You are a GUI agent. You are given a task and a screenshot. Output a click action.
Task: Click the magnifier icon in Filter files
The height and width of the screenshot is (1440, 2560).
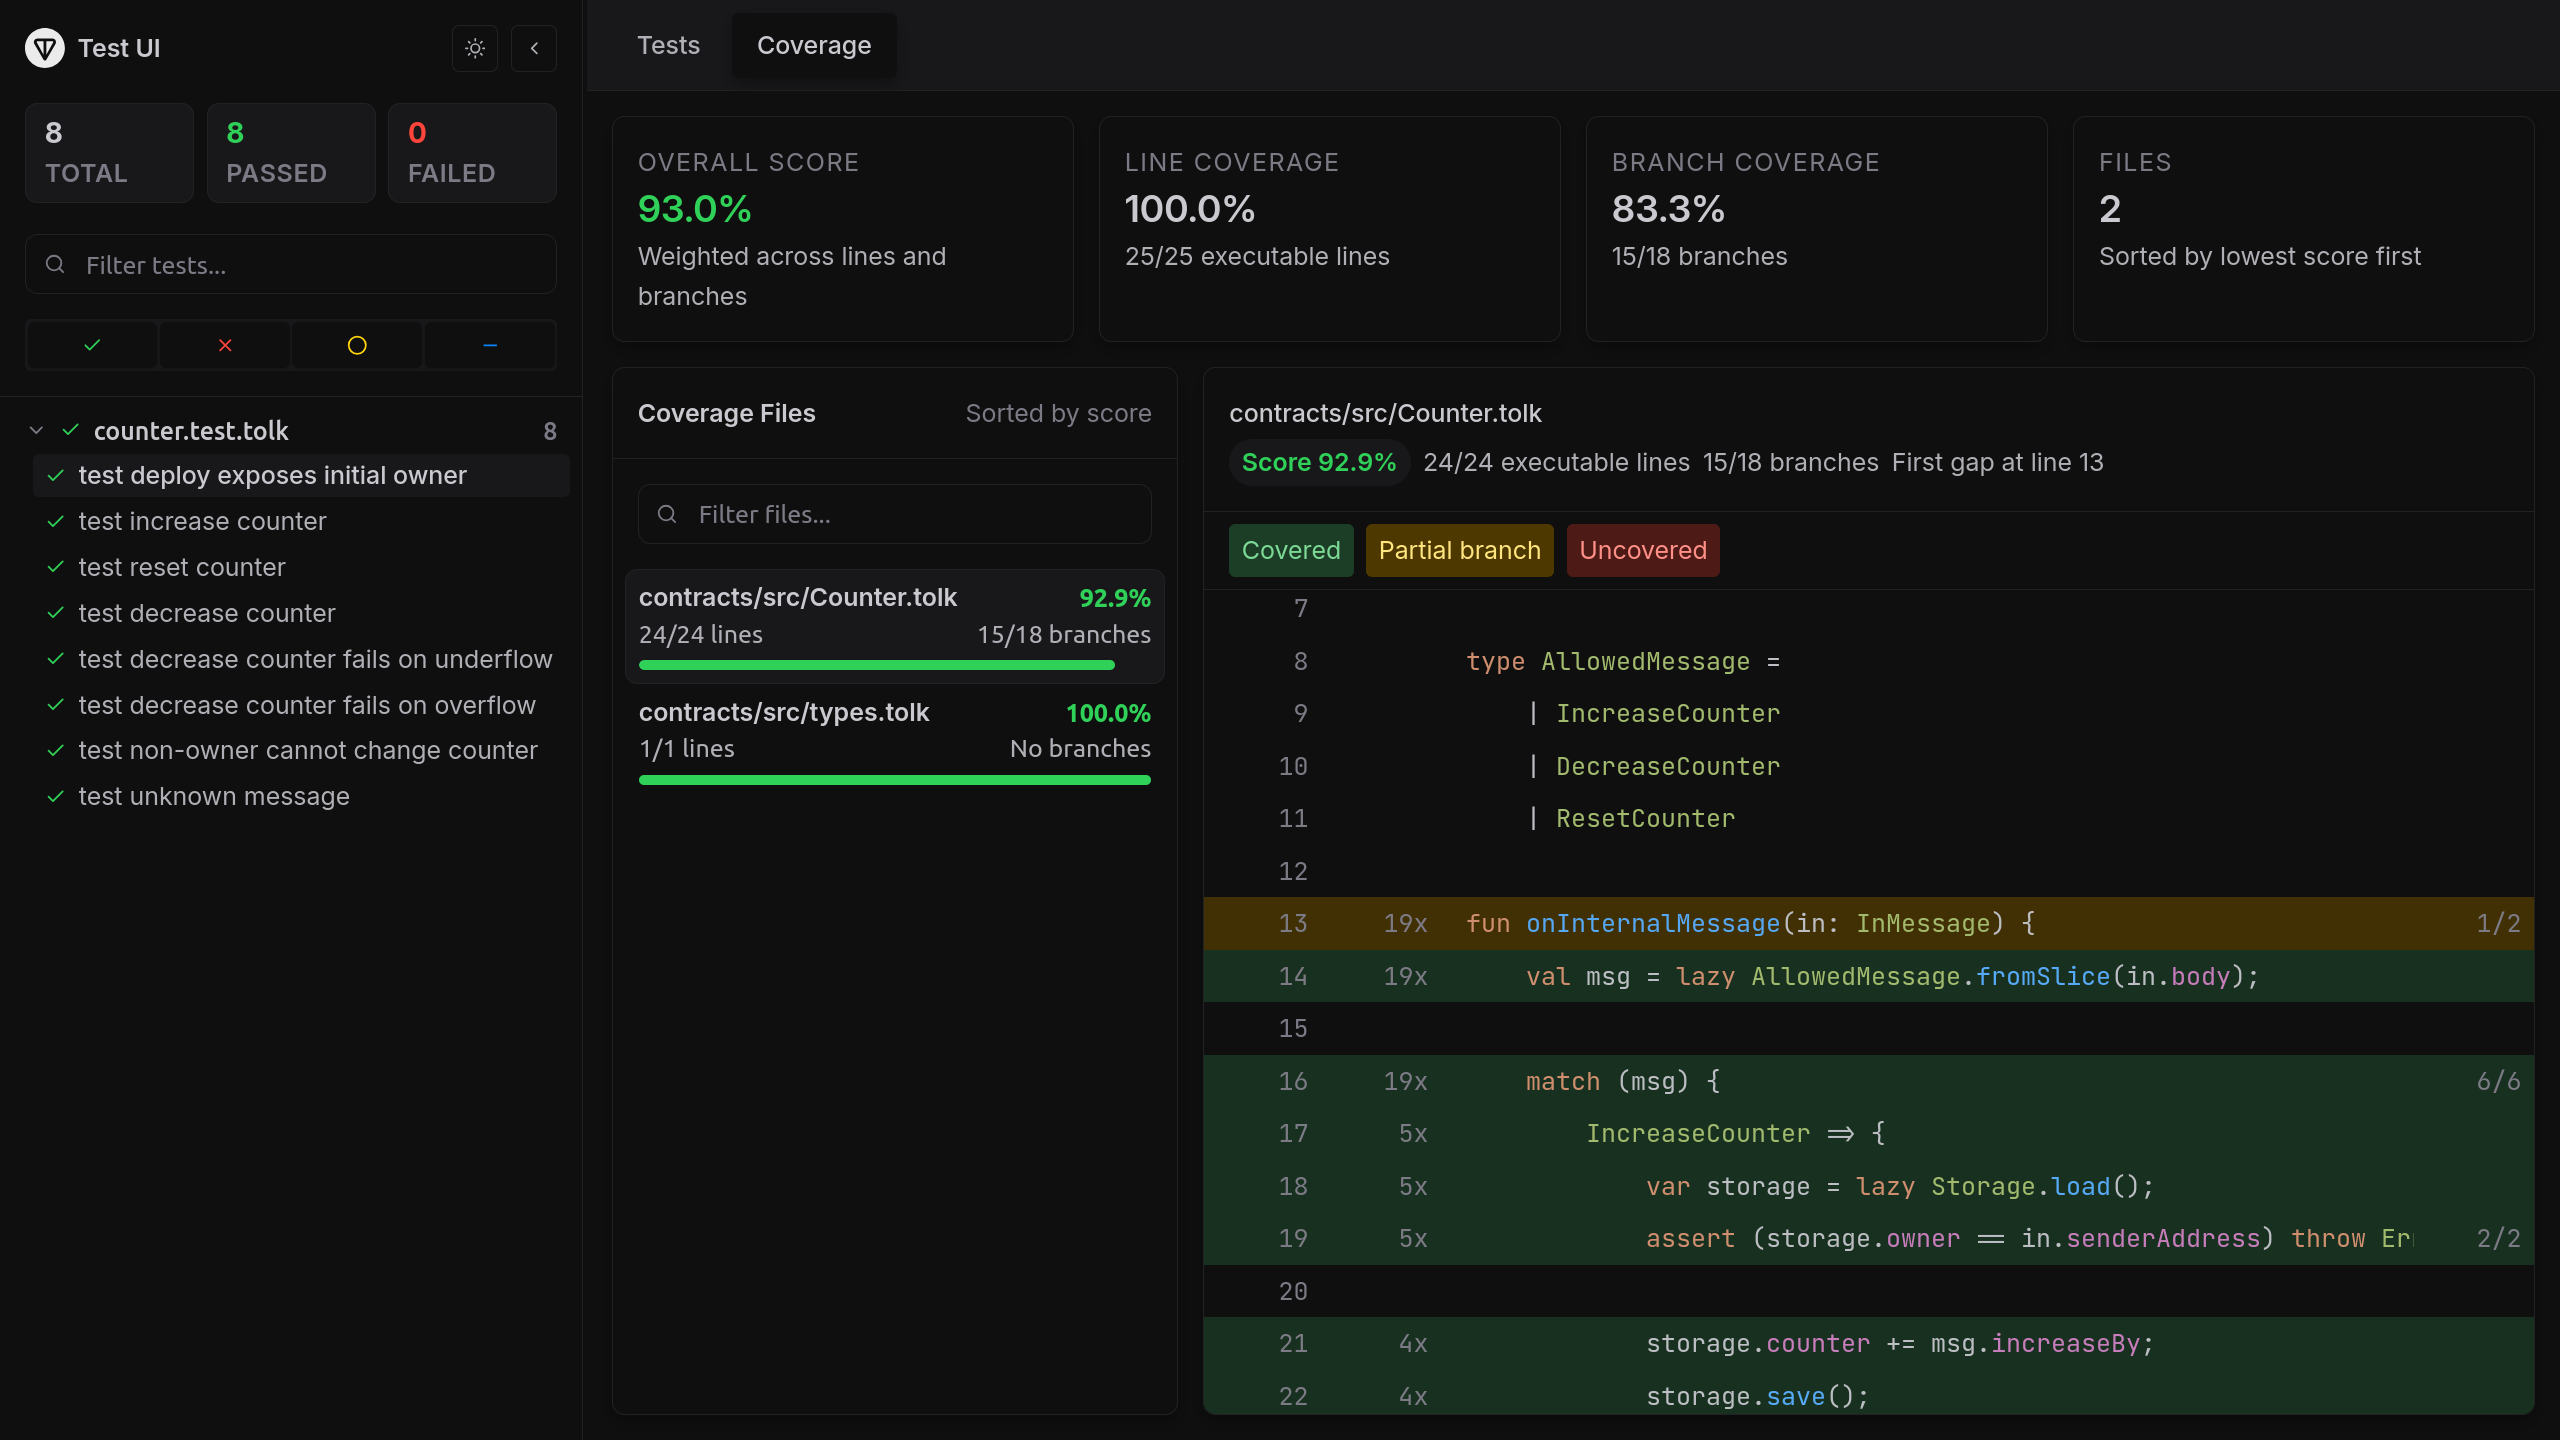point(667,514)
